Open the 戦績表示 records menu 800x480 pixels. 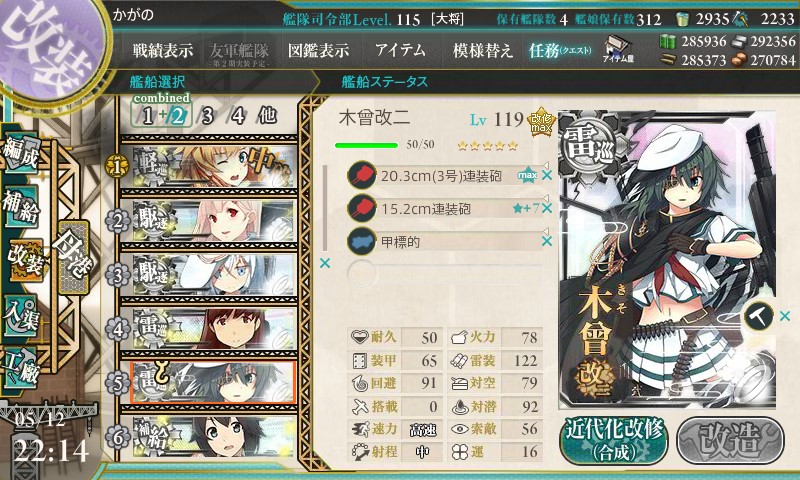tap(163, 50)
